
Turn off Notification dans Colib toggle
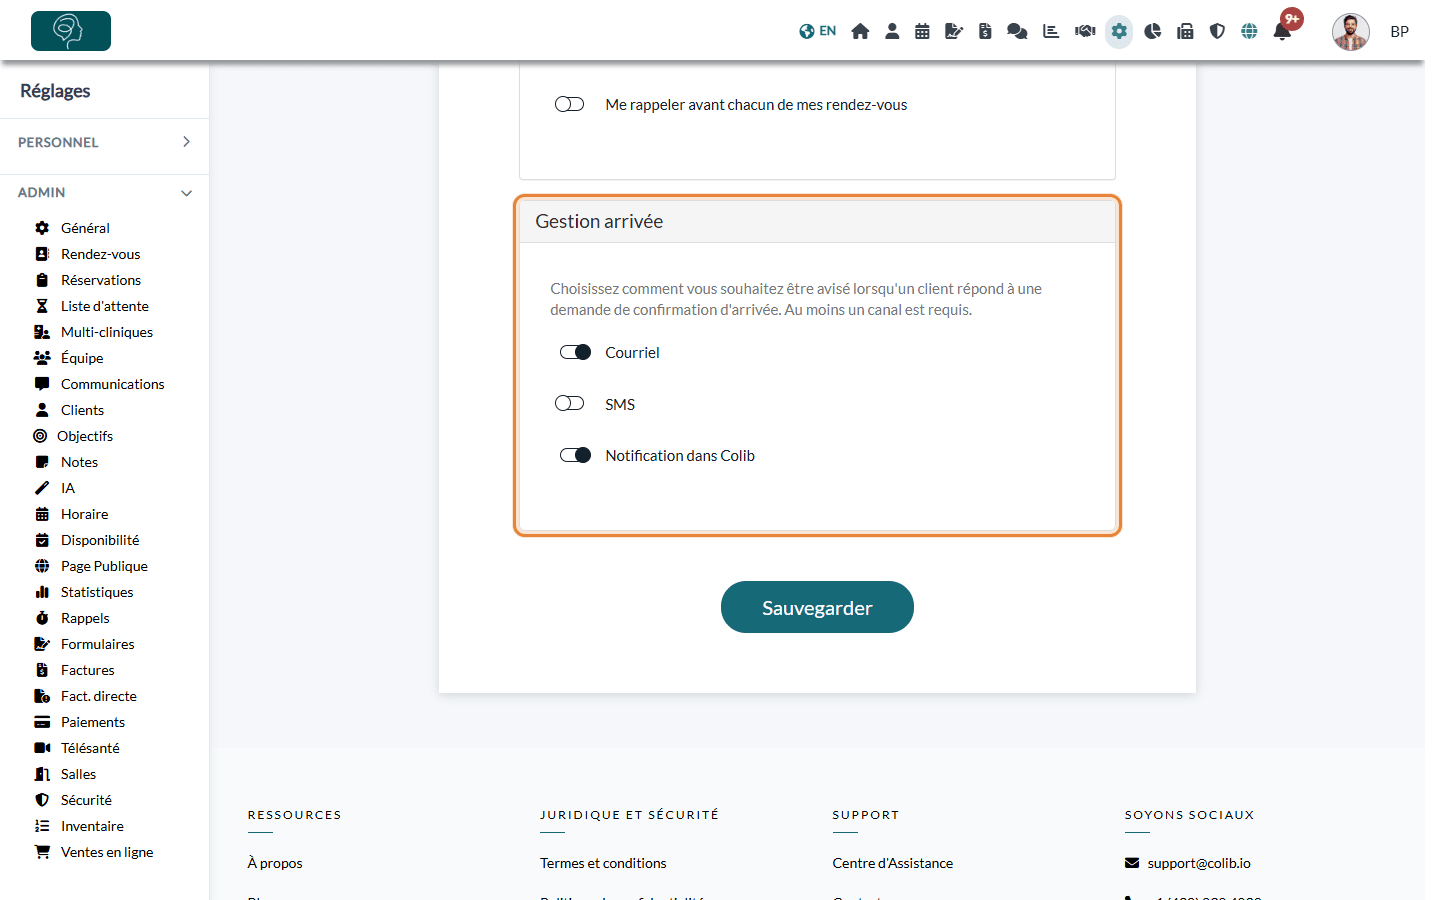575,455
